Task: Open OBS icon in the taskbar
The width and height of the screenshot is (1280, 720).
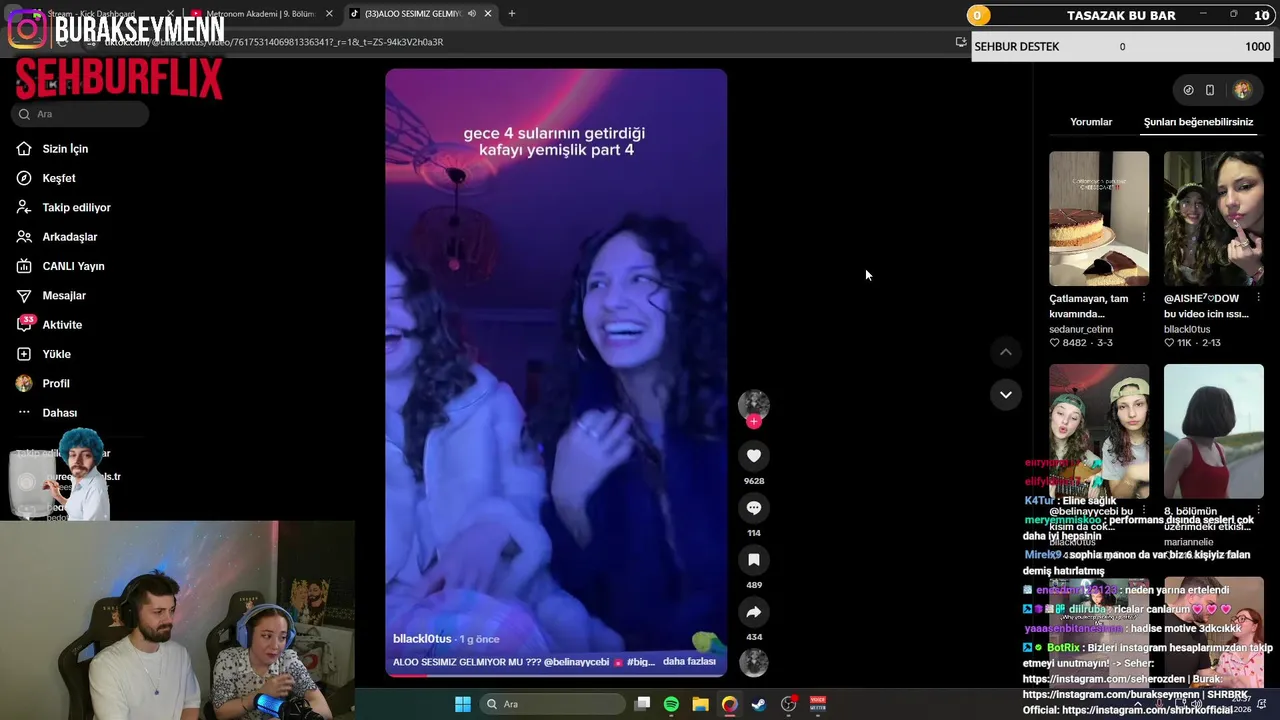Action: pyautogui.click(x=789, y=704)
